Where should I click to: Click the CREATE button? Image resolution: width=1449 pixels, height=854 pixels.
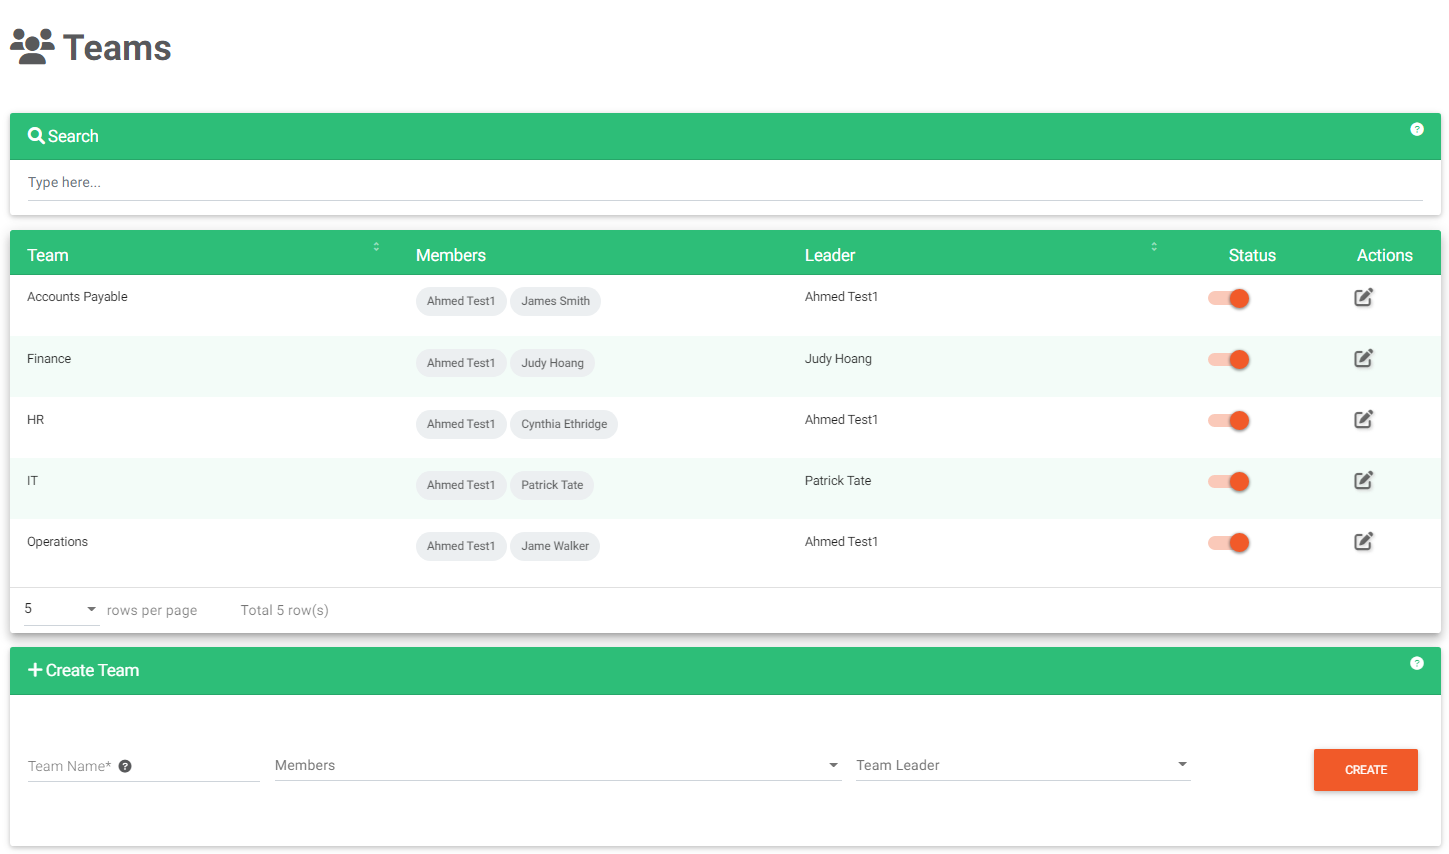pyautogui.click(x=1365, y=770)
